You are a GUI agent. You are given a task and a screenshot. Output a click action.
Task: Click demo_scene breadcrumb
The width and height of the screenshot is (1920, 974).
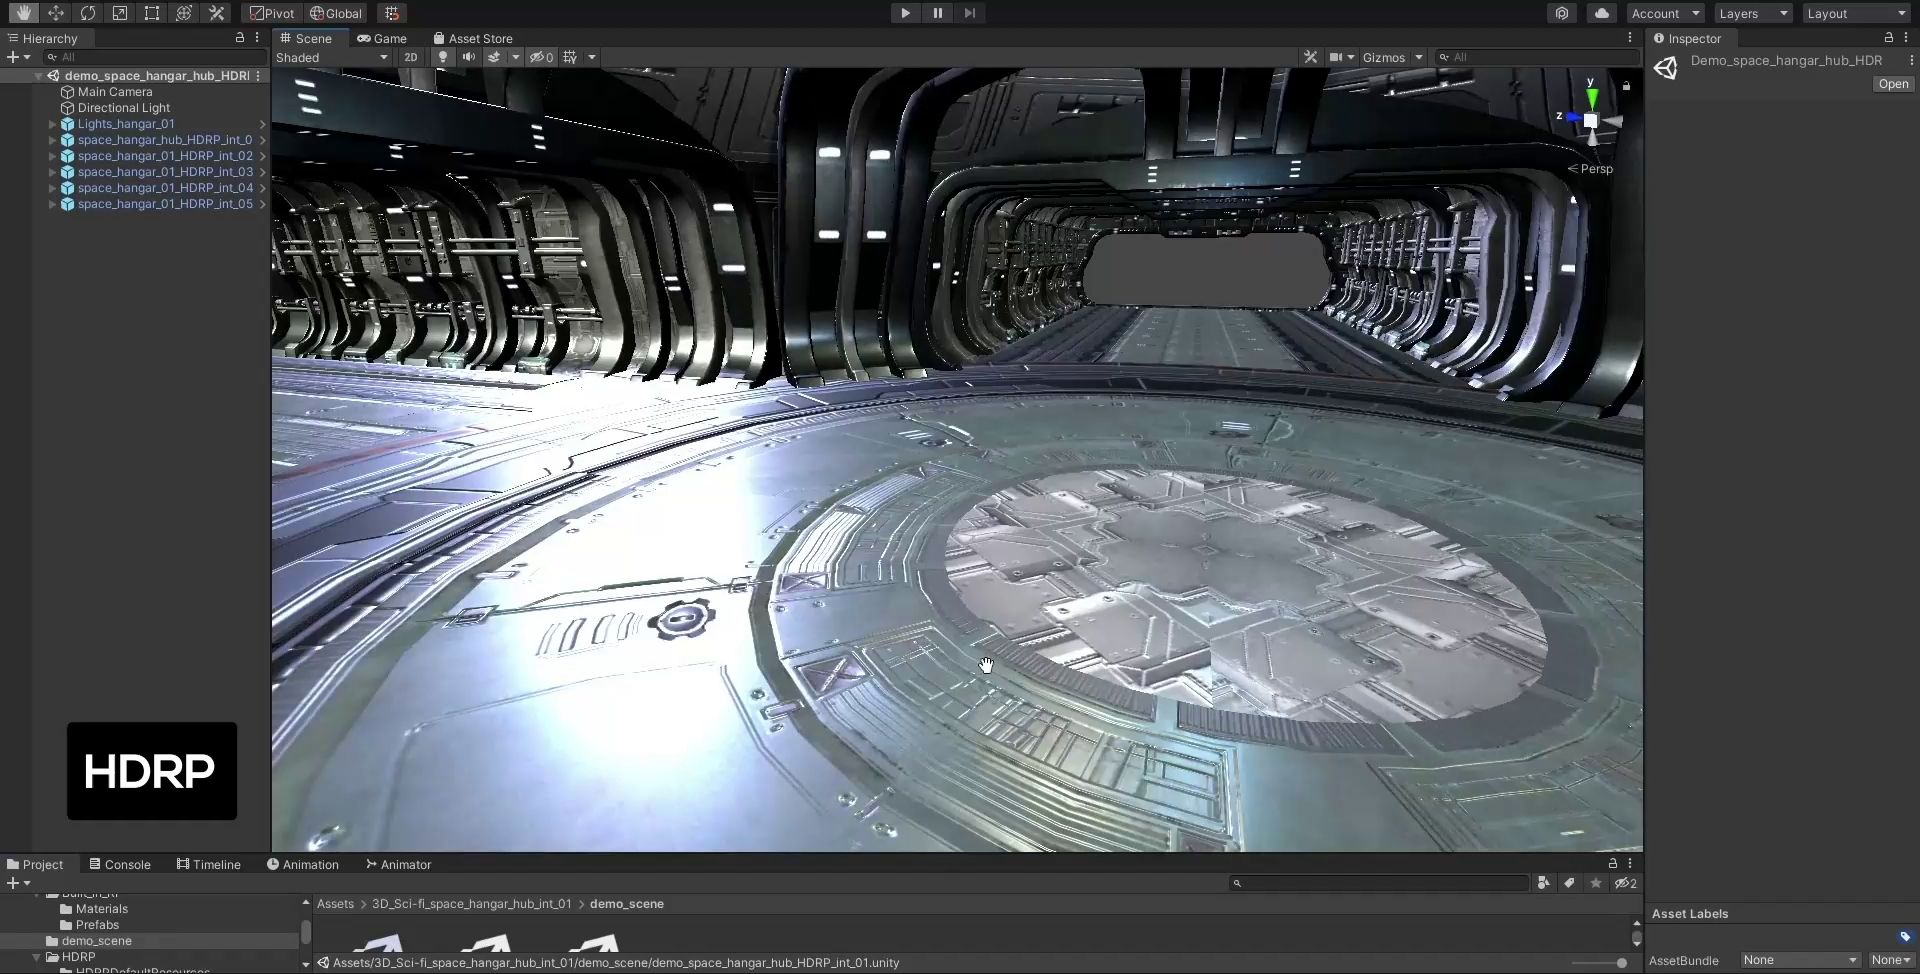(x=627, y=904)
